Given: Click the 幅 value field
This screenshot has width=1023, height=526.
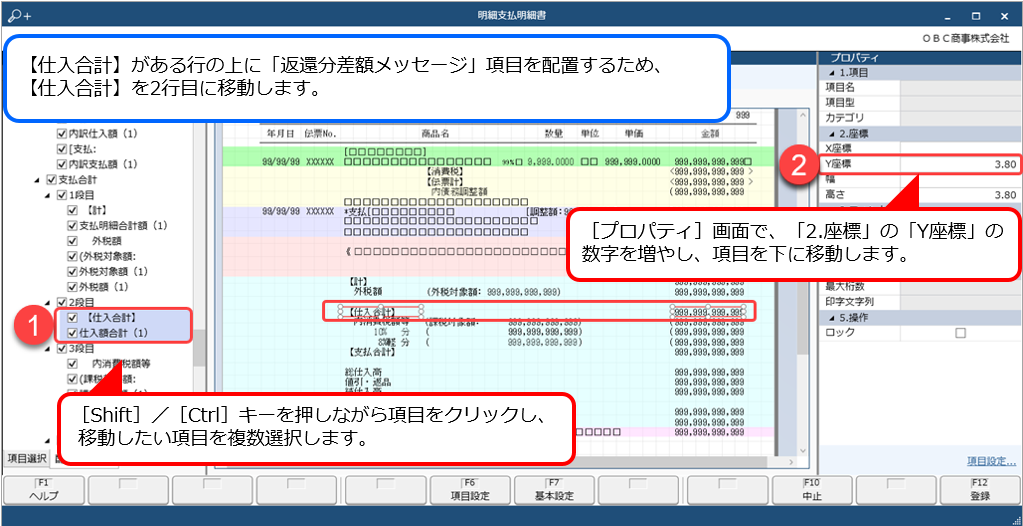Looking at the screenshot, I should (959, 179).
